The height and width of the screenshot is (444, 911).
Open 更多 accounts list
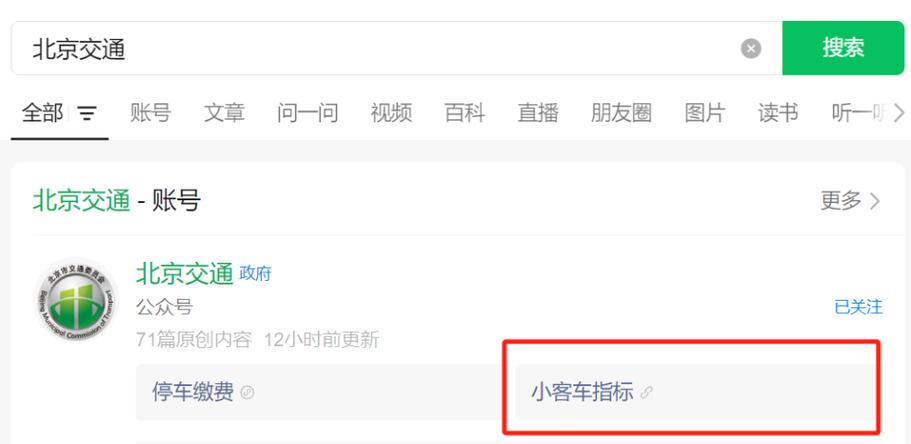[x=850, y=201]
